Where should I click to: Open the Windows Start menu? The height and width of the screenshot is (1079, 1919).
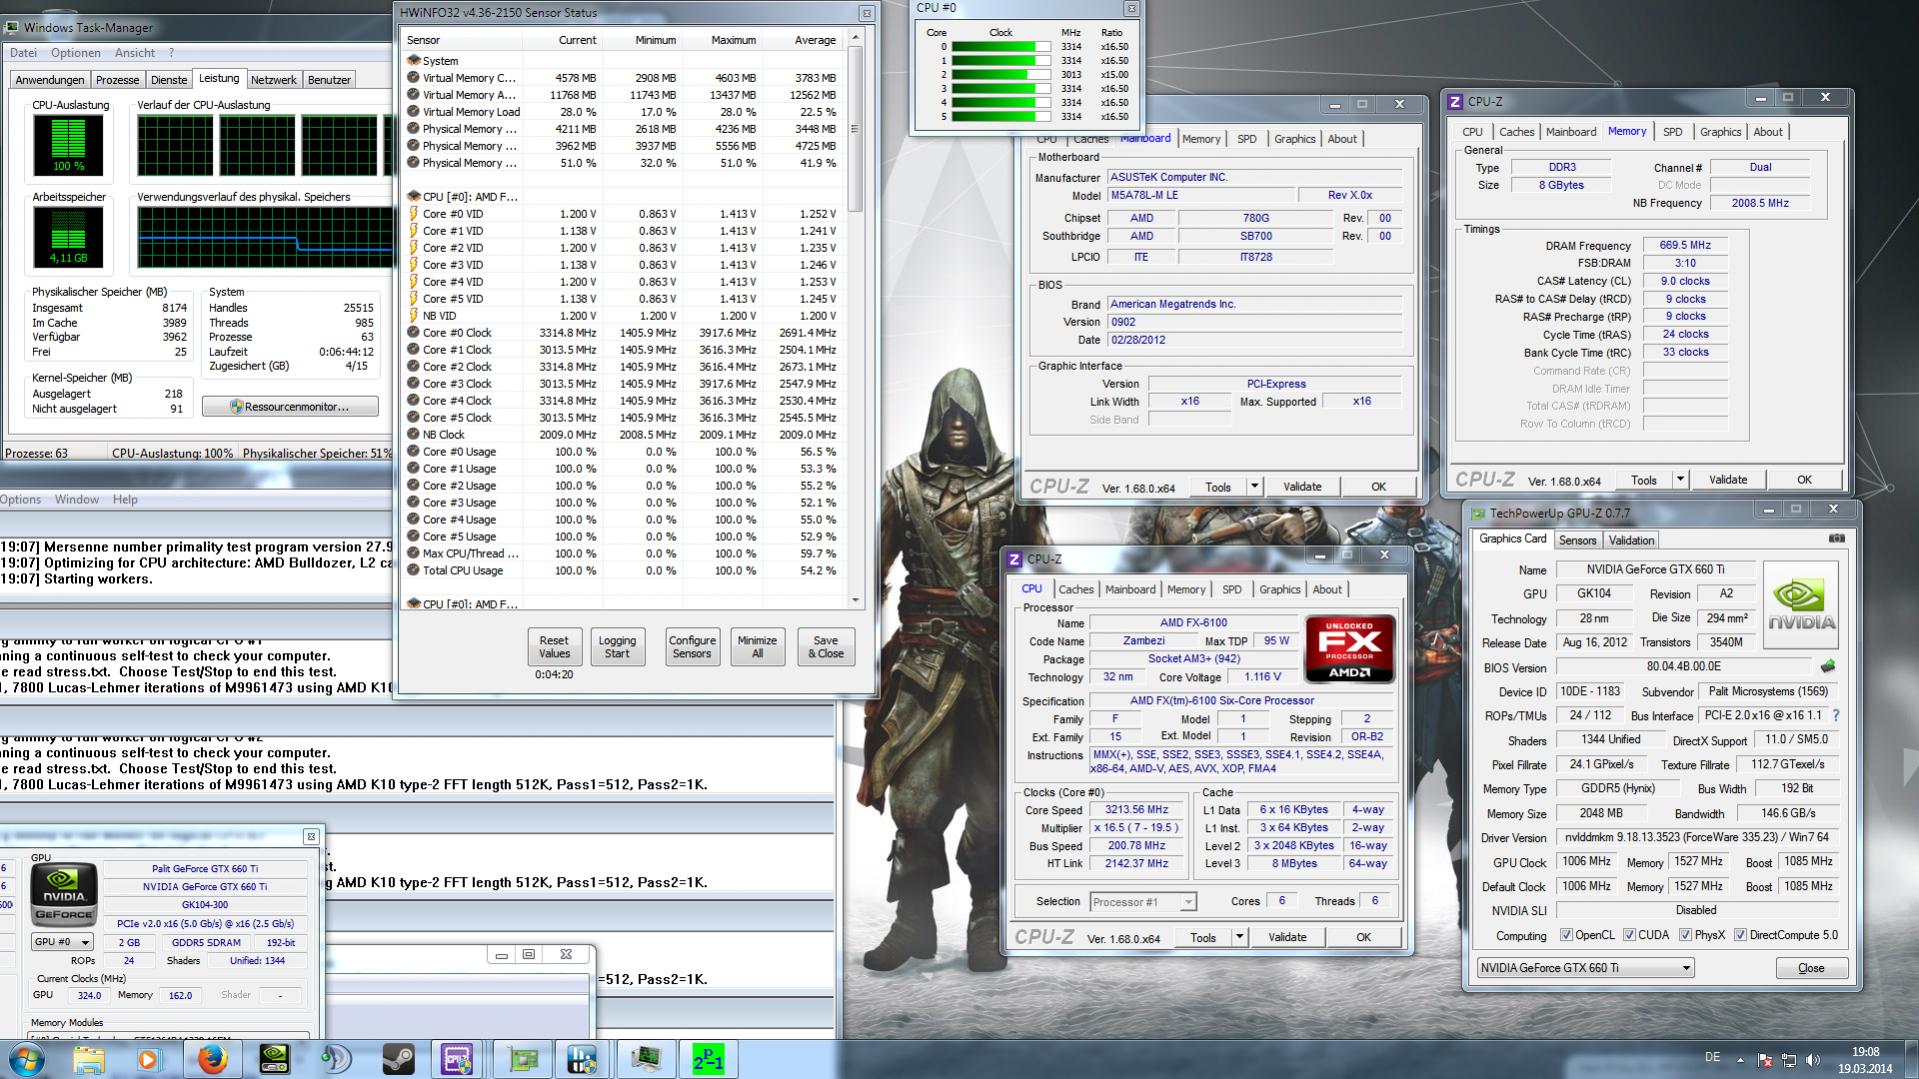pos(27,1059)
